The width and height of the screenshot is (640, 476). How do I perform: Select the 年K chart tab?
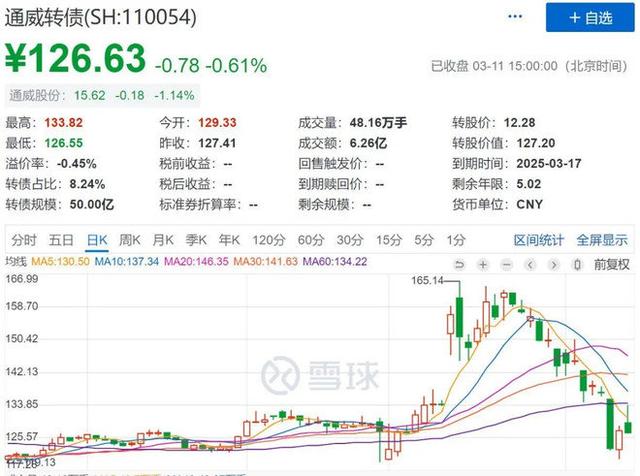pyautogui.click(x=229, y=240)
